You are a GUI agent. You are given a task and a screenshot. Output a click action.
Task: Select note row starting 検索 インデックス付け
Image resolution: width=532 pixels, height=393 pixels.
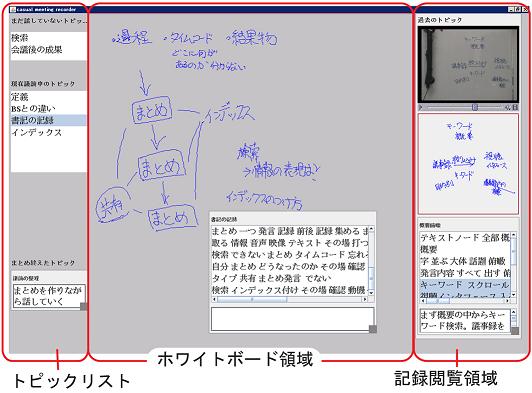(x=290, y=289)
